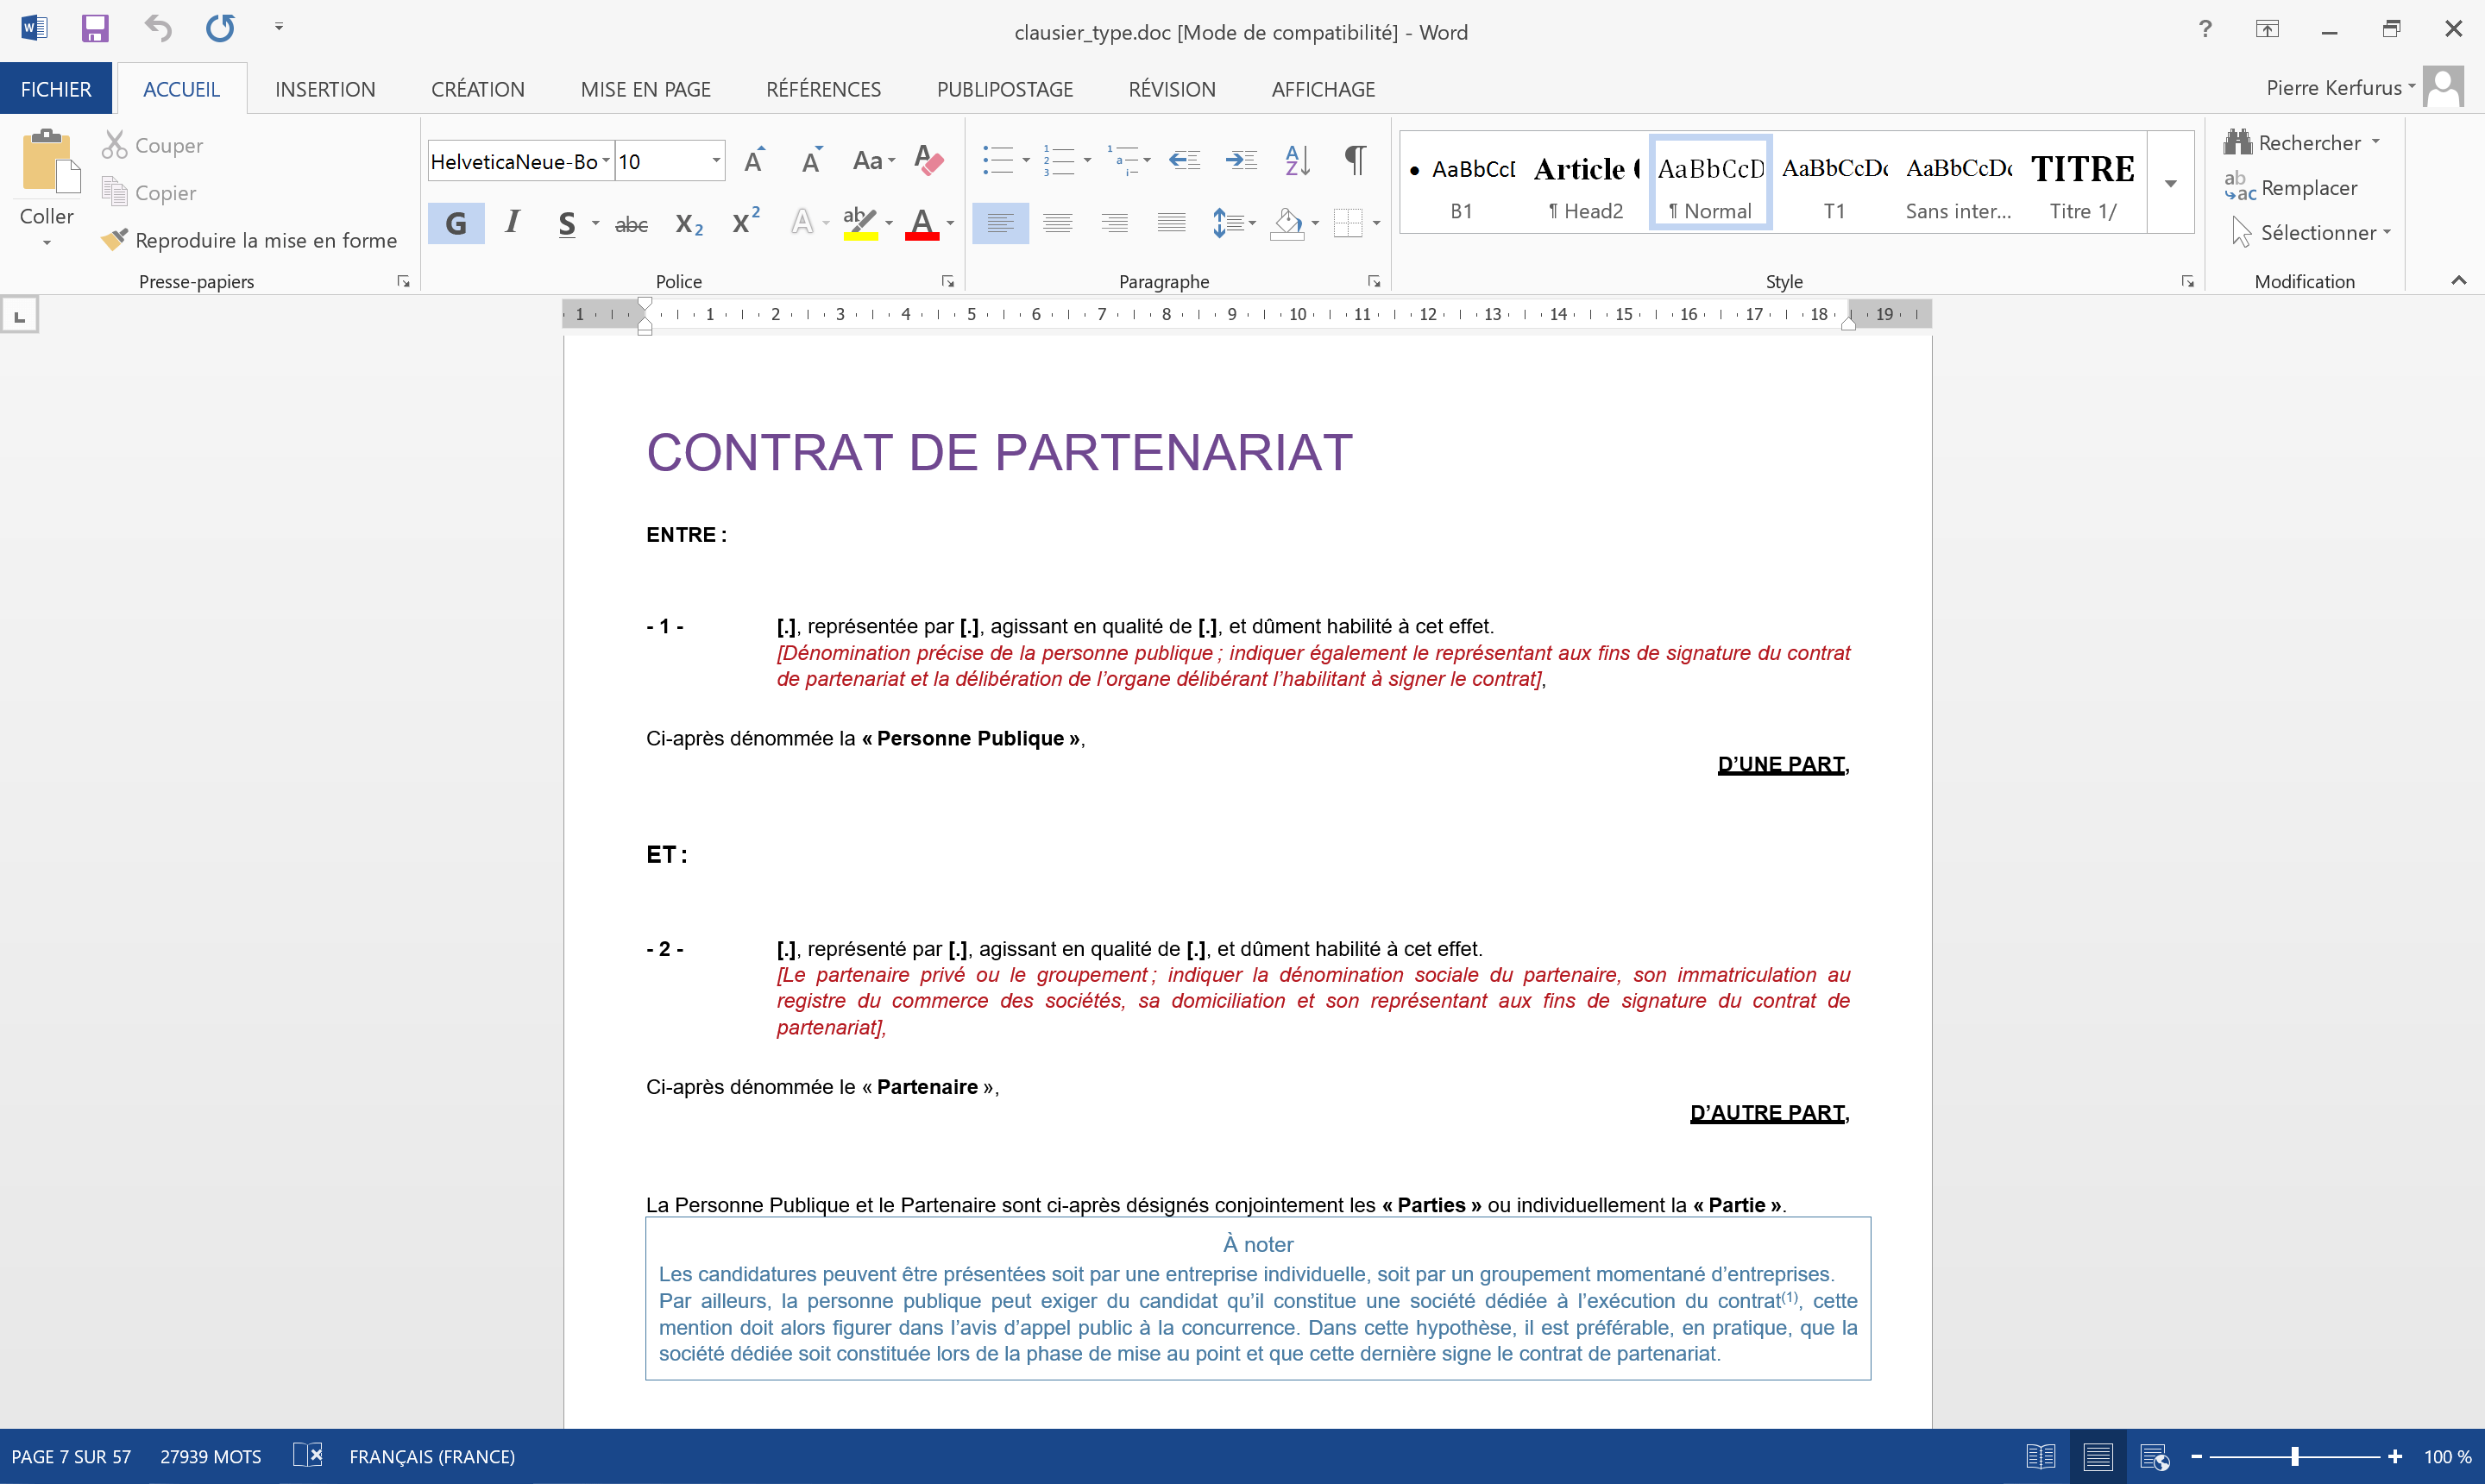The image size is (2485, 1484).
Task: Open text effects (outlined A) menu
Action: click(x=802, y=222)
